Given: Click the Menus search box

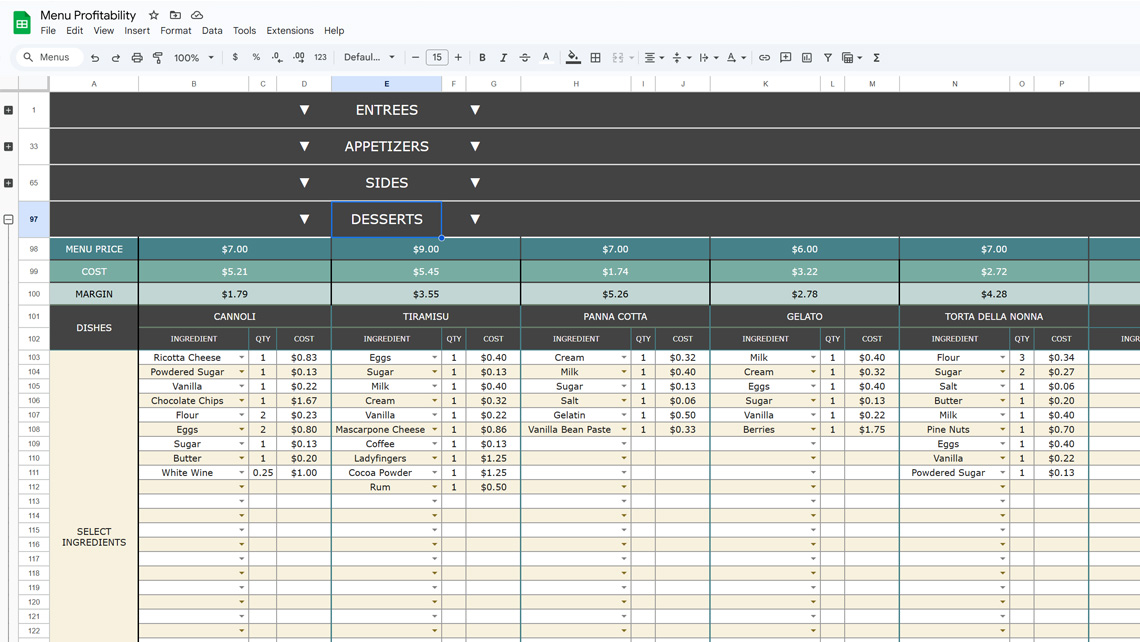Looking at the screenshot, I should pyautogui.click(x=49, y=57).
